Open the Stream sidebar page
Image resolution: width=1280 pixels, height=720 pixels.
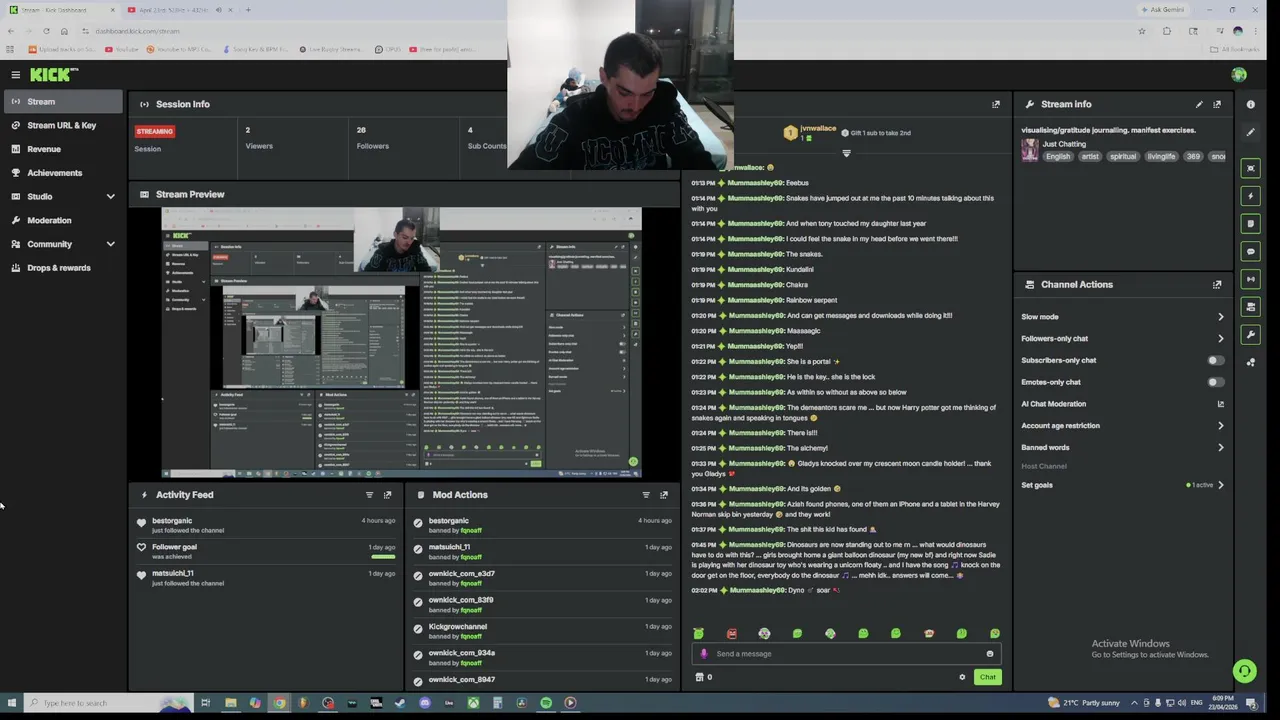click(62, 102)
